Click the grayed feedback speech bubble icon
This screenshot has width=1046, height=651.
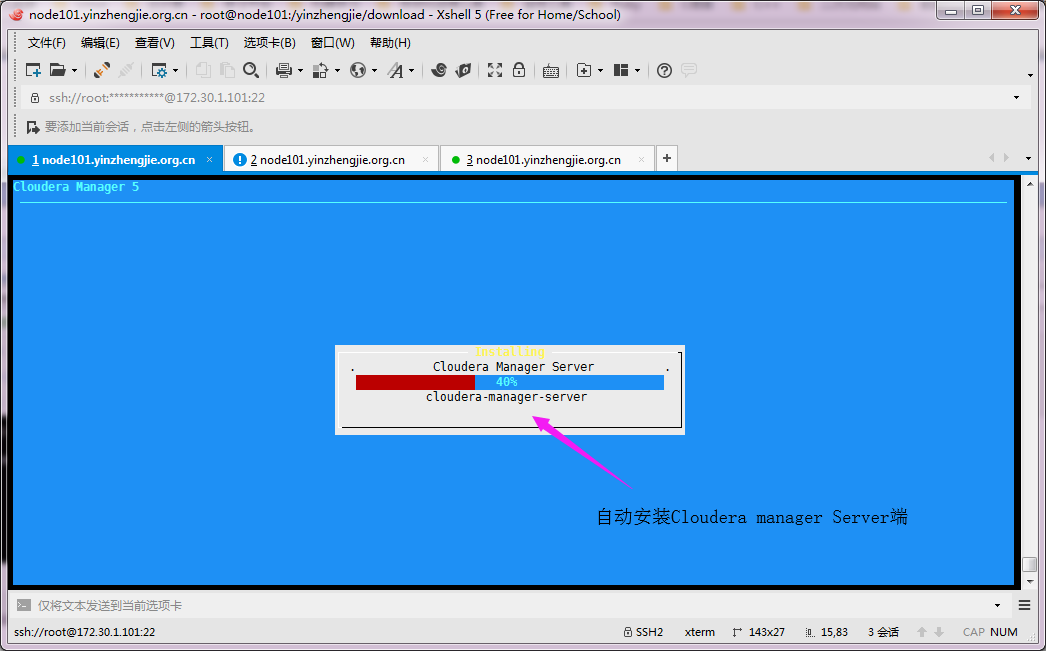(x=689, y=70)
